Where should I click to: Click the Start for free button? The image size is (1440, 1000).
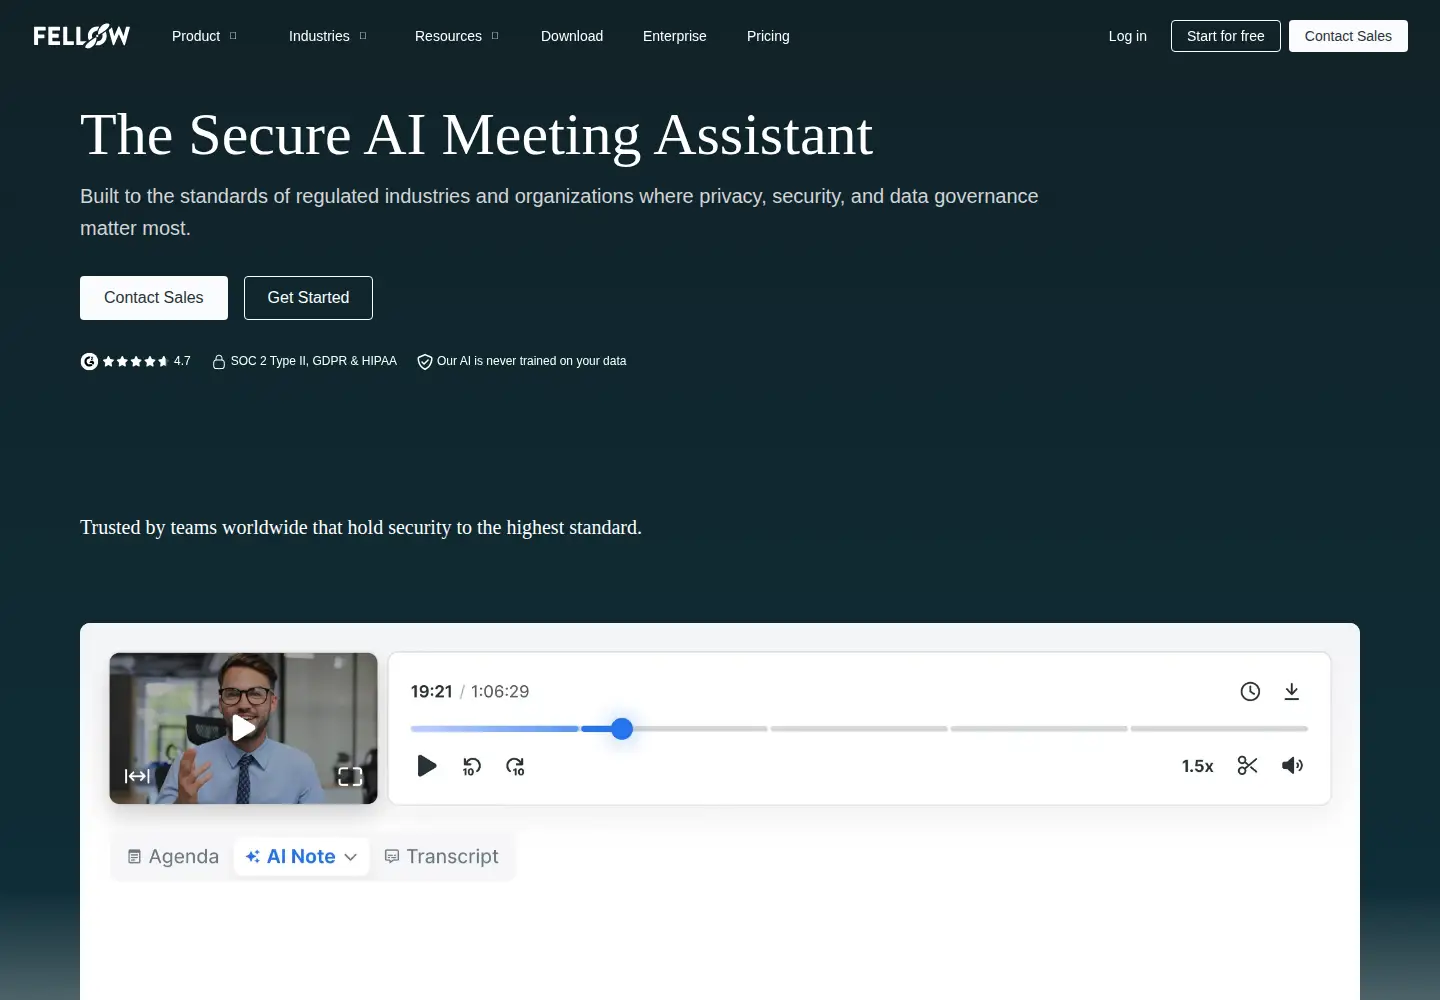tap(1226, 36)
